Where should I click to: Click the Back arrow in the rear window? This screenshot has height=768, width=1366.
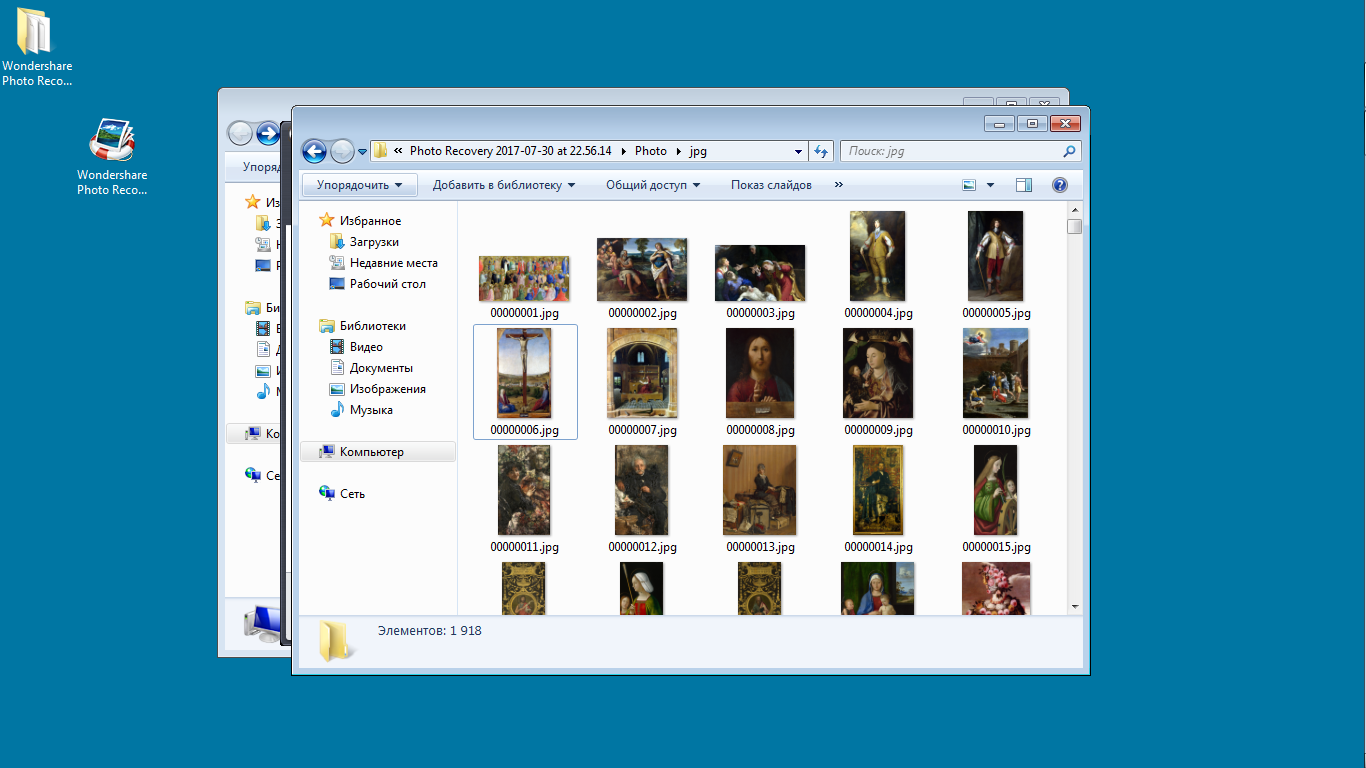[240, 133]
